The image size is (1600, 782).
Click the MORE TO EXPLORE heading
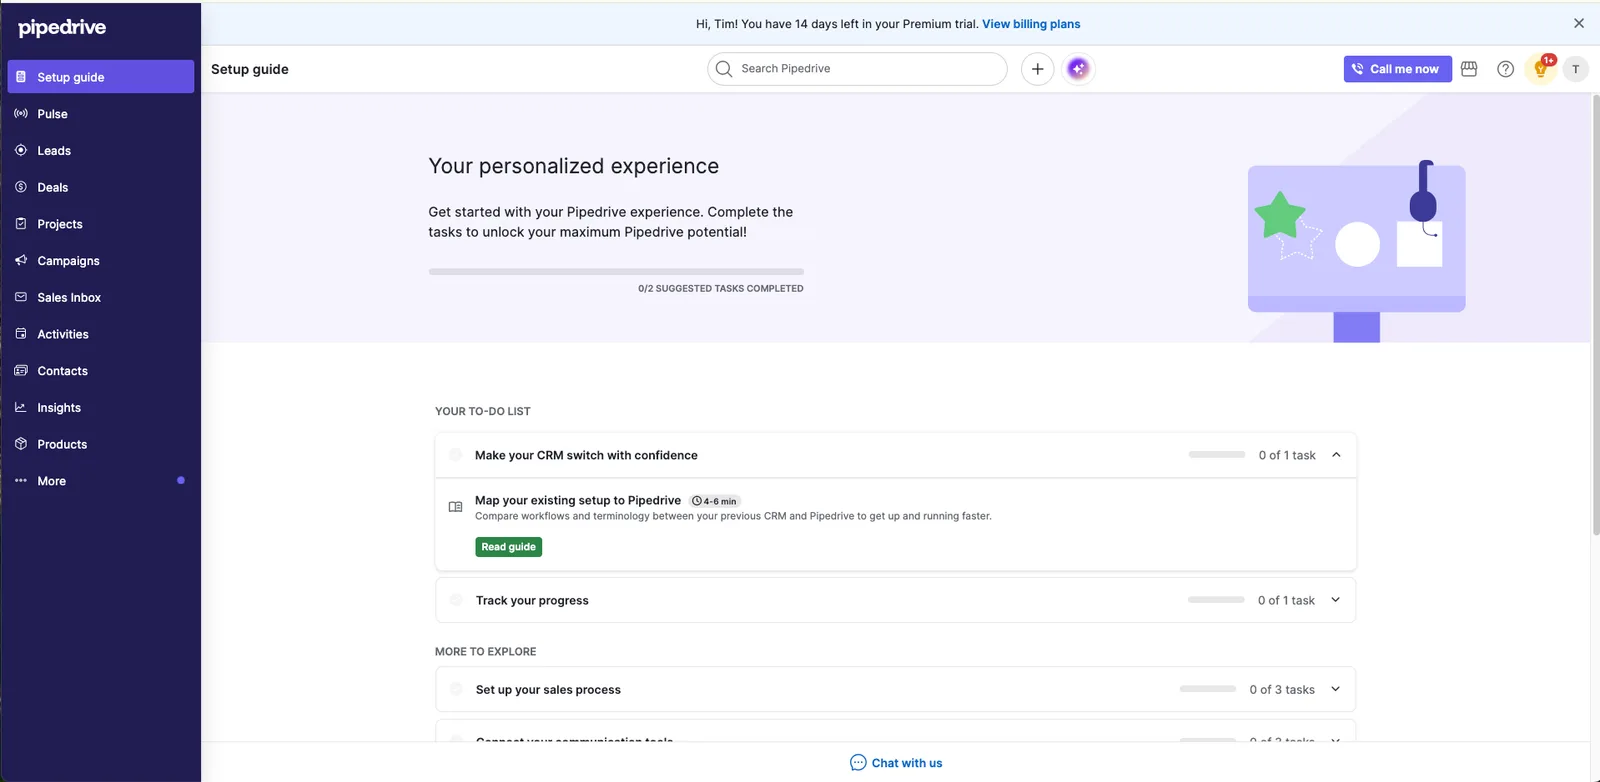(486, 651)
